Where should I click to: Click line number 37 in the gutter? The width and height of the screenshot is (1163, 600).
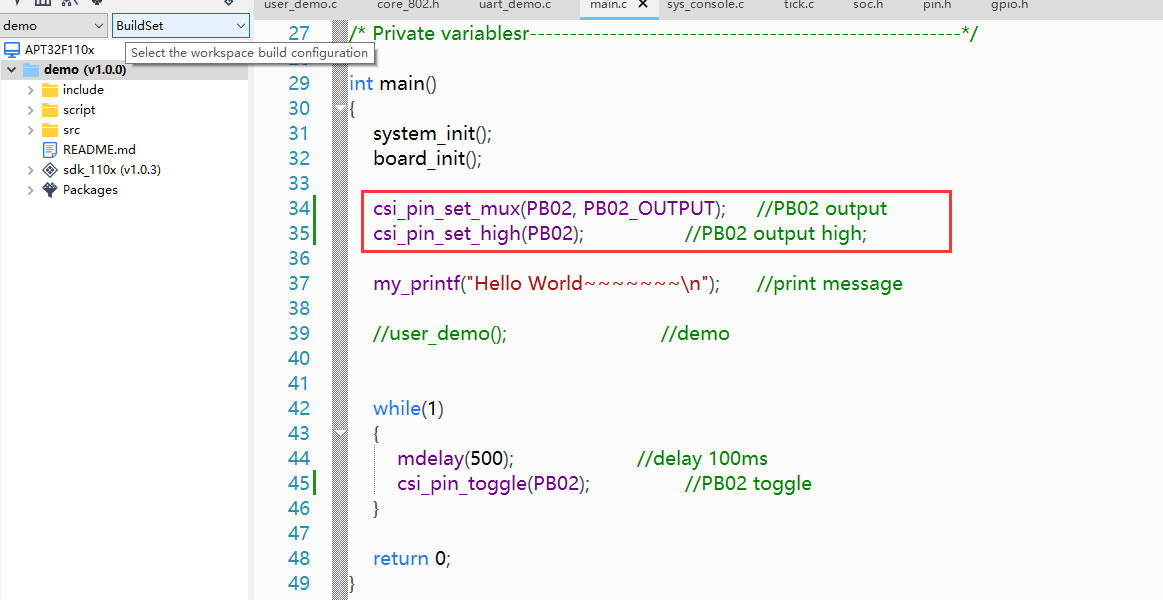[x=298, y=284]
